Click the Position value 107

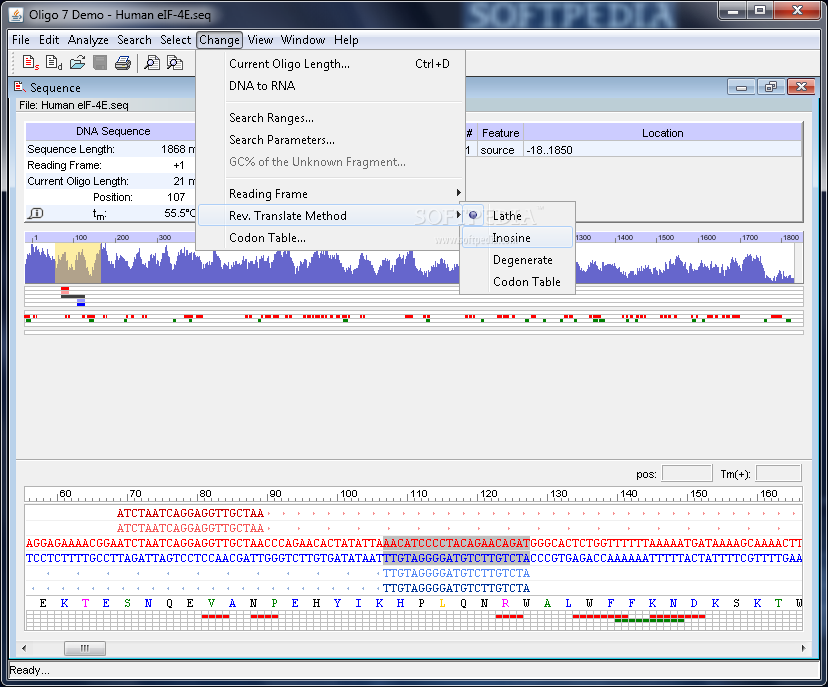pos(176,197)
